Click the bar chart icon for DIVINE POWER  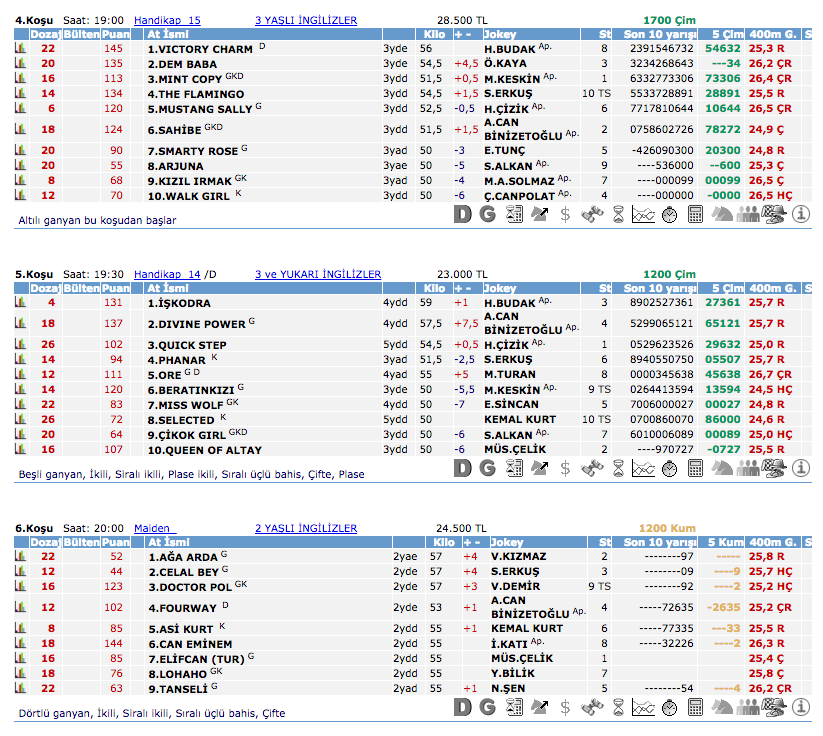coord(19,324)
